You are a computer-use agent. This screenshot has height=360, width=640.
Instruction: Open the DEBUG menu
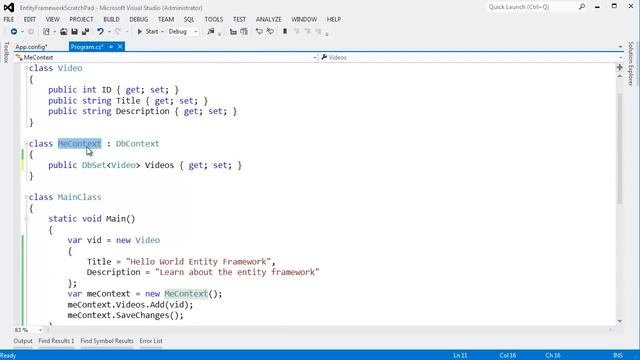coord(139,19)
